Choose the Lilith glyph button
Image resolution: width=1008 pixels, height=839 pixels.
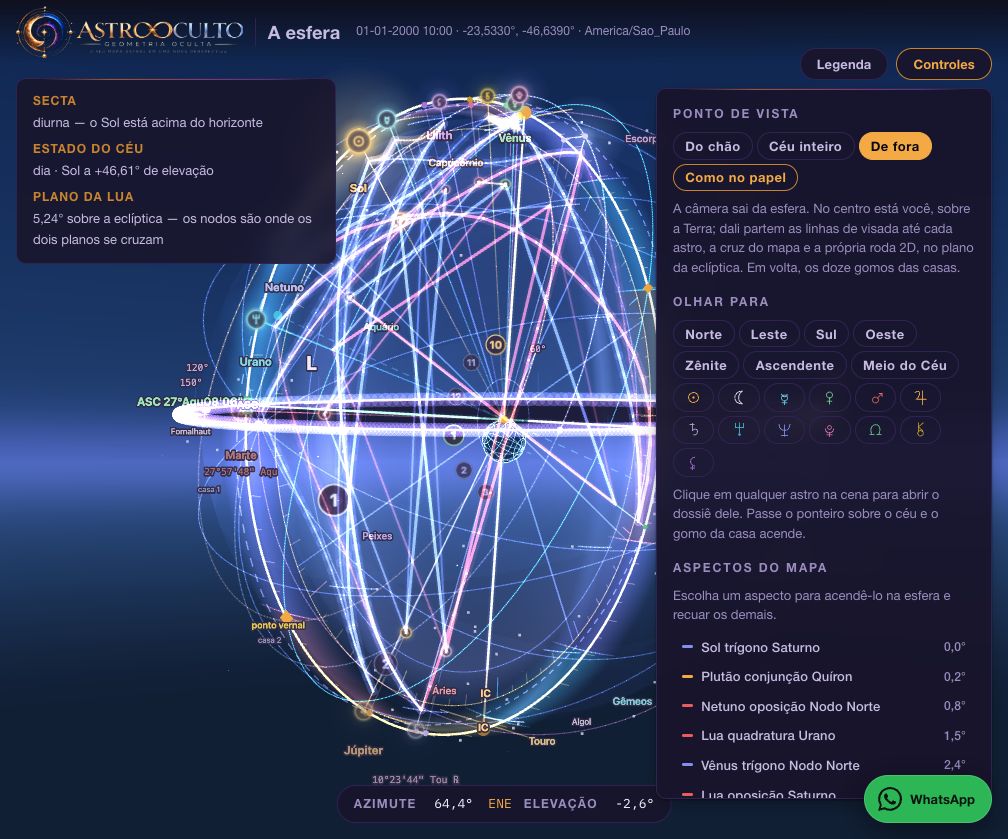(693, 462)
